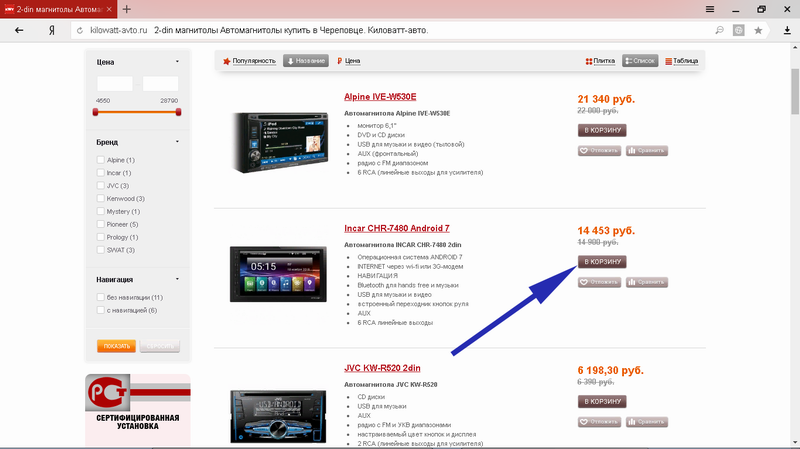Viewport: 800px width, 449px height.
Task: Click the search magnifier icon in address bar
Action: (x=719, y=30)
